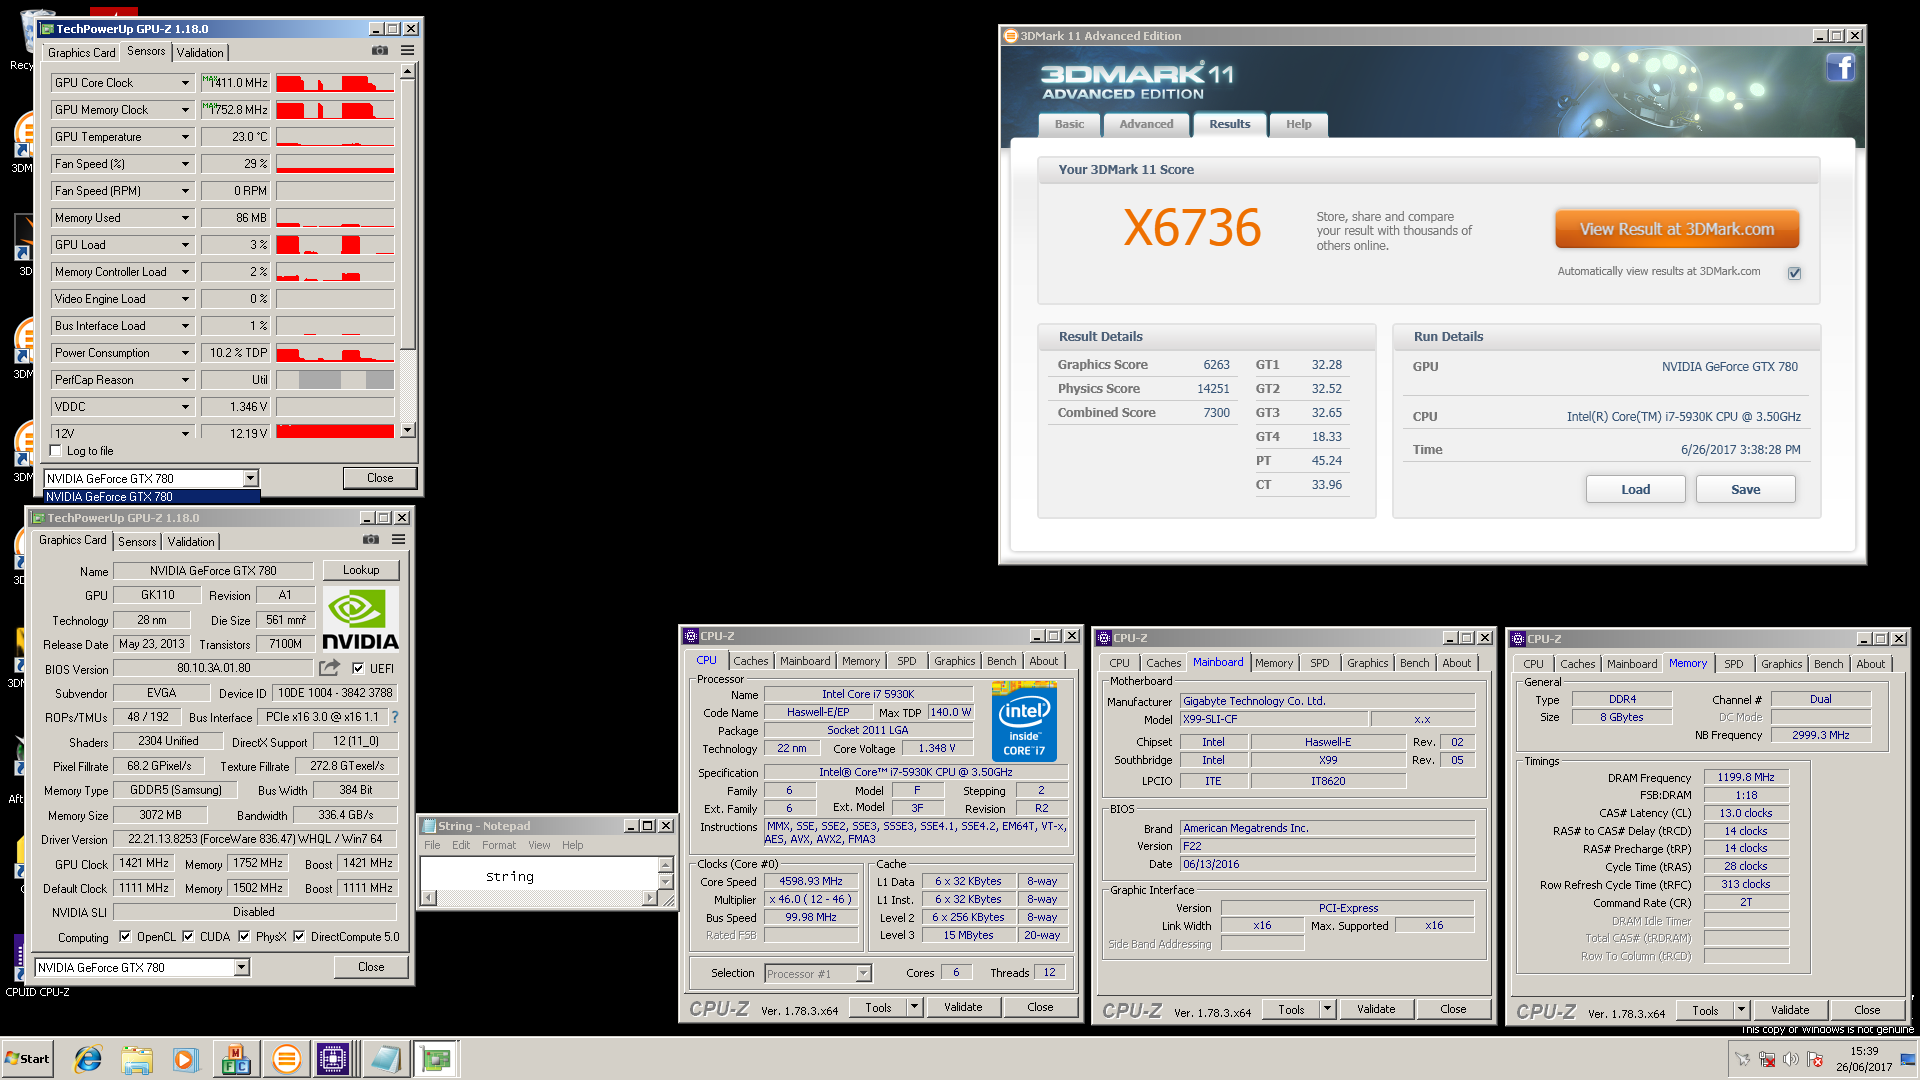Screen dimensions: 1920x1080
Task: Switch to SPD tab in CPU-Z Memory window
Action: (x=1734, y=664)
